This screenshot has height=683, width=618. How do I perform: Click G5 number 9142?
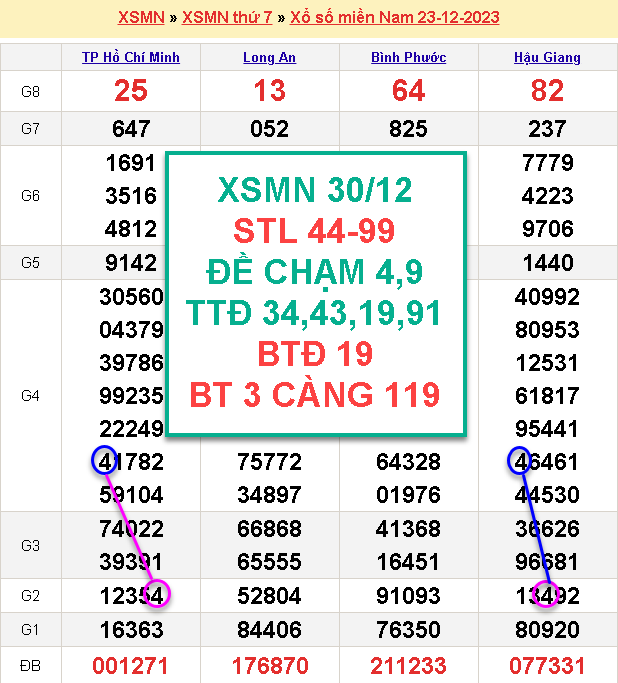[x=131, y=263]
